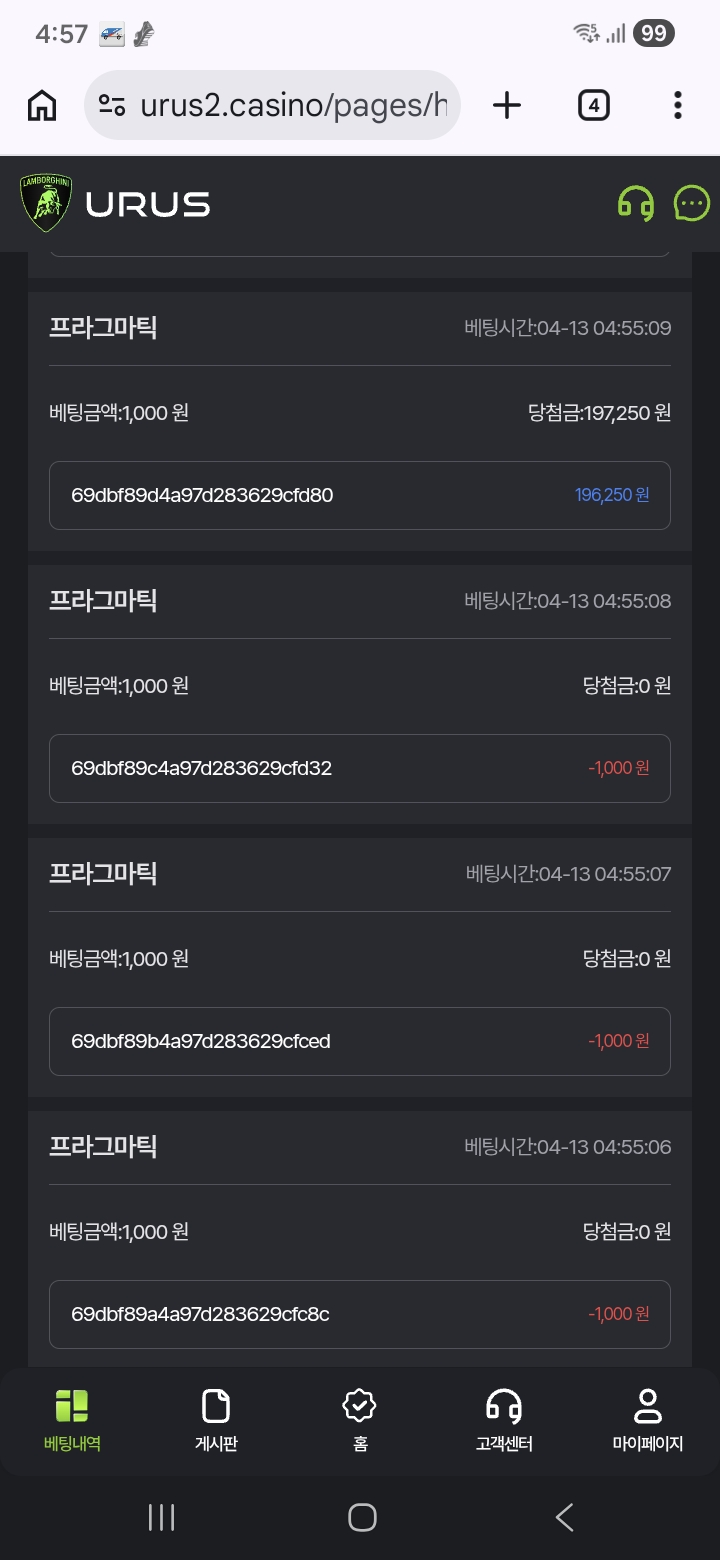Open the browser three-dot menu
The width and height of the screenshot is (720, 1560).
678,105
